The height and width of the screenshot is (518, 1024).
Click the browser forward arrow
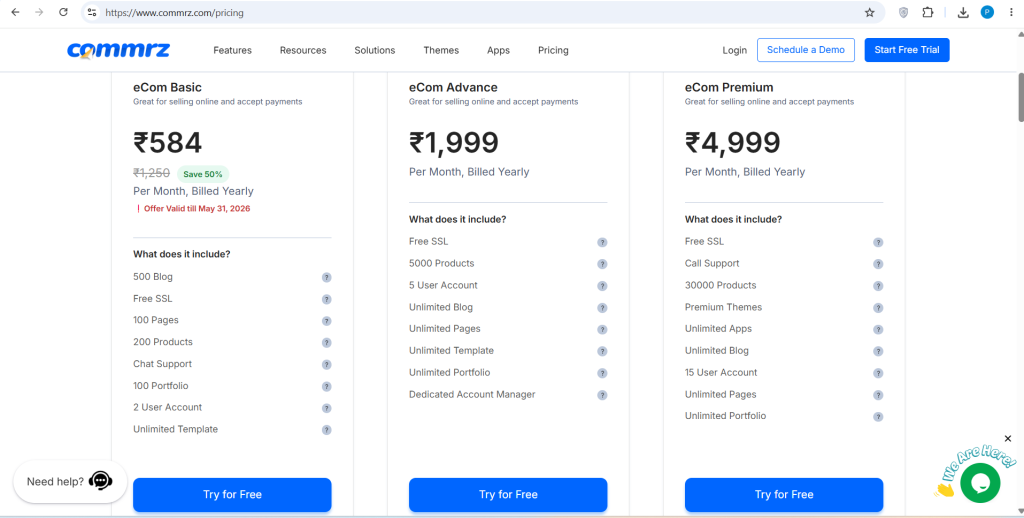[x=39, y=12]
